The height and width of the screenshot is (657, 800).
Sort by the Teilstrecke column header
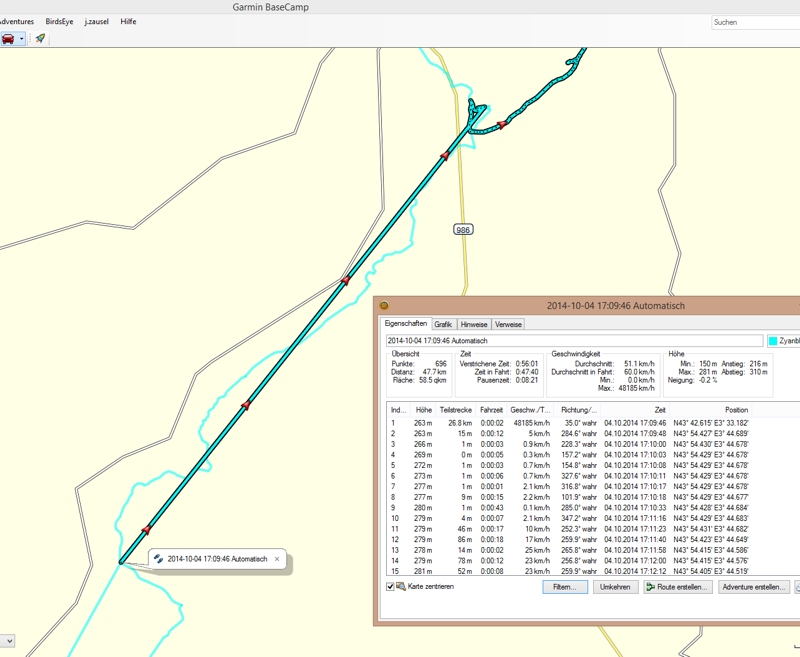click(455, 410)
